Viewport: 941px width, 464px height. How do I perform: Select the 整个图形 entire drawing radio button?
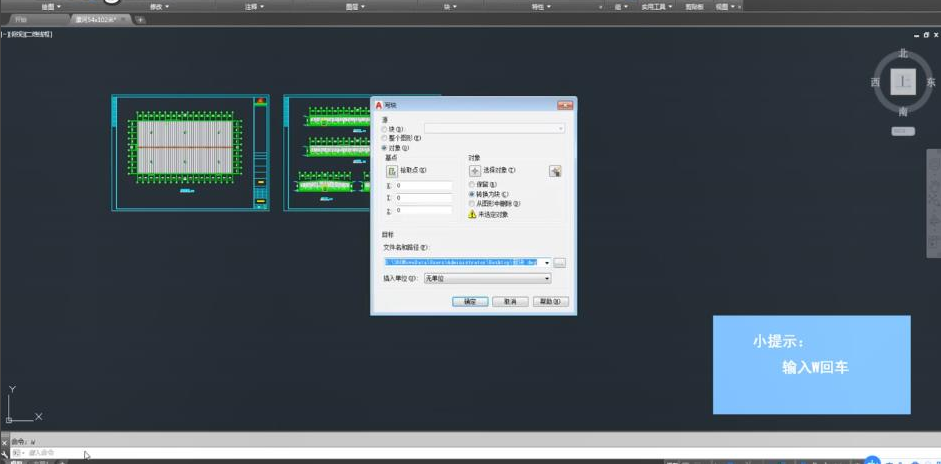tap(385, 138)
